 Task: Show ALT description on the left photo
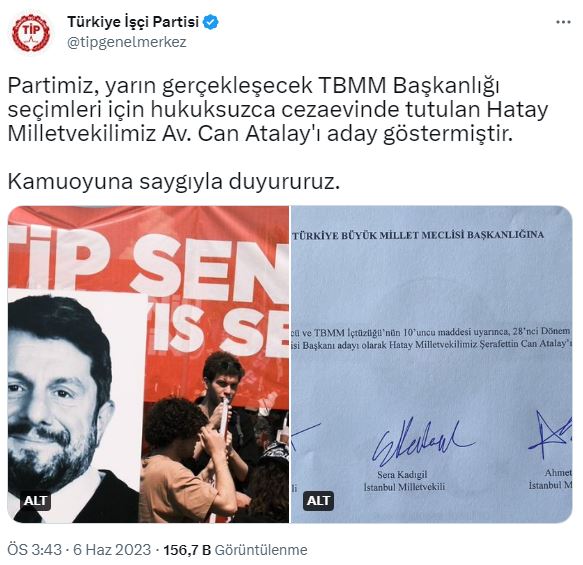tap(35, 501)
